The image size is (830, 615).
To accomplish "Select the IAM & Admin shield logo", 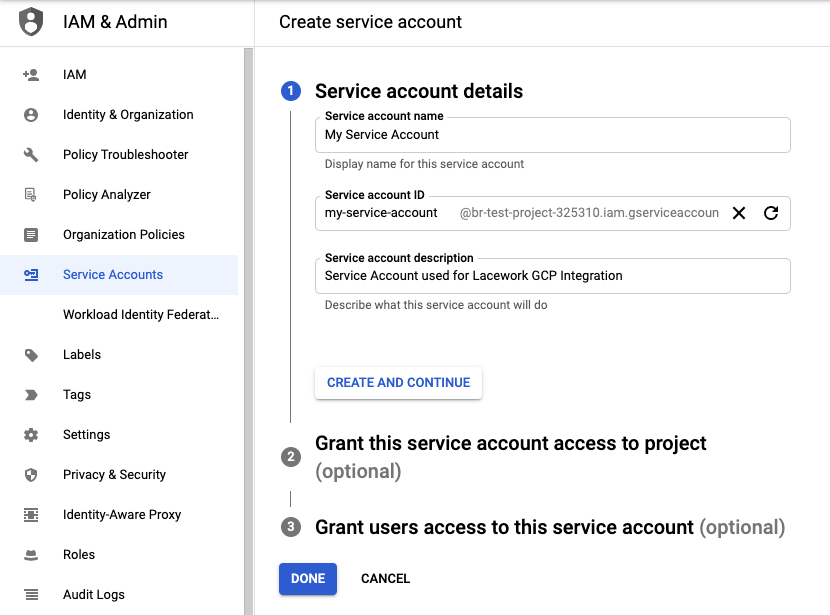I will [x=29, y=21].
